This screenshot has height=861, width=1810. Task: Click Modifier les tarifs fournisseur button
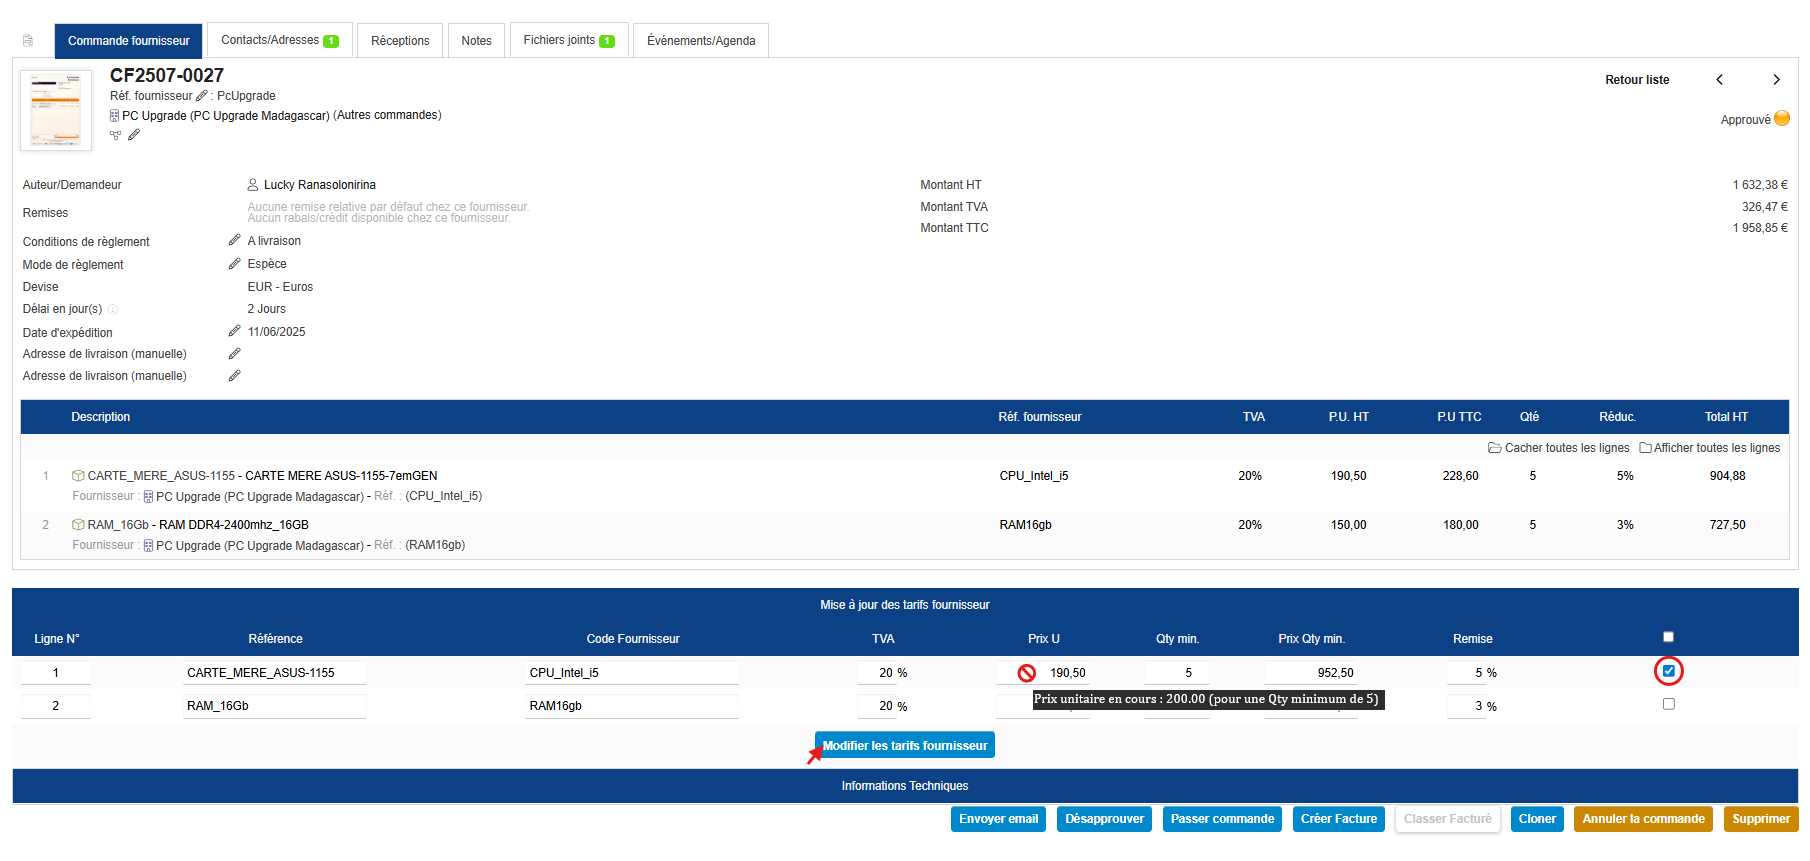tap(904, 746)
